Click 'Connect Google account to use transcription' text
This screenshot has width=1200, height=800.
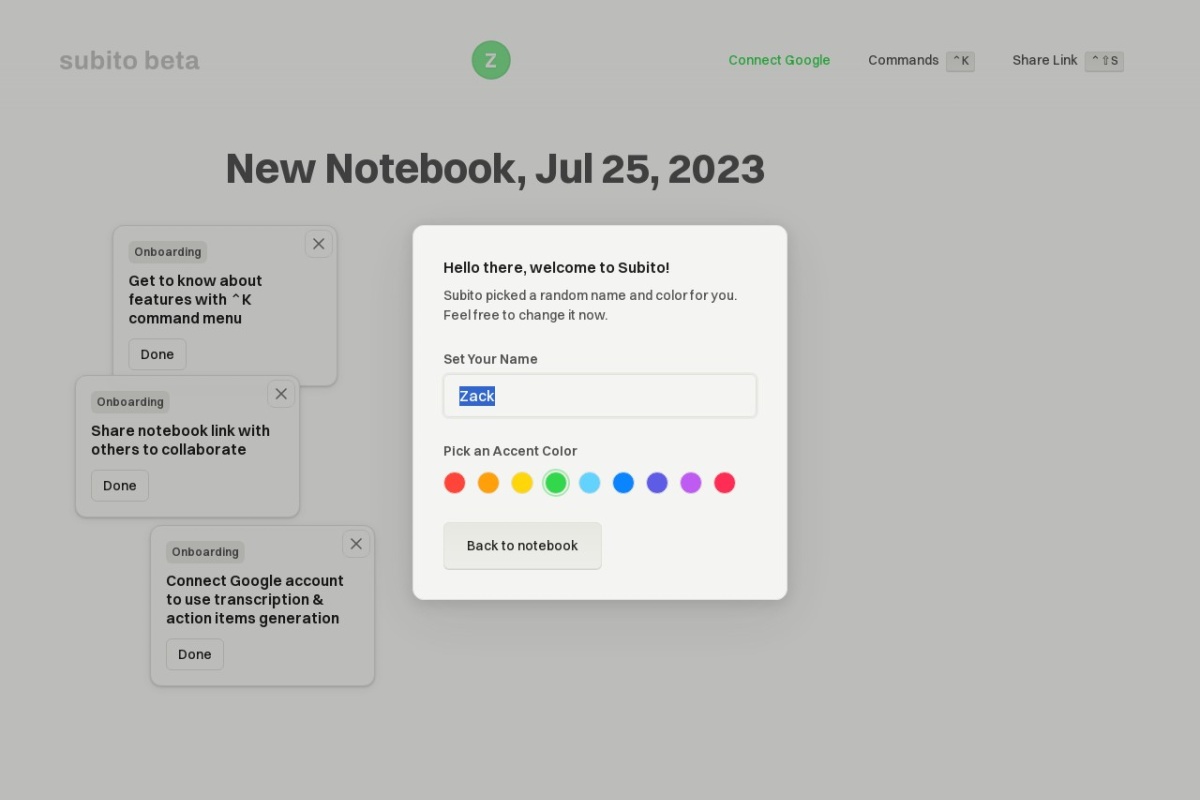click(x=254, y=599)
